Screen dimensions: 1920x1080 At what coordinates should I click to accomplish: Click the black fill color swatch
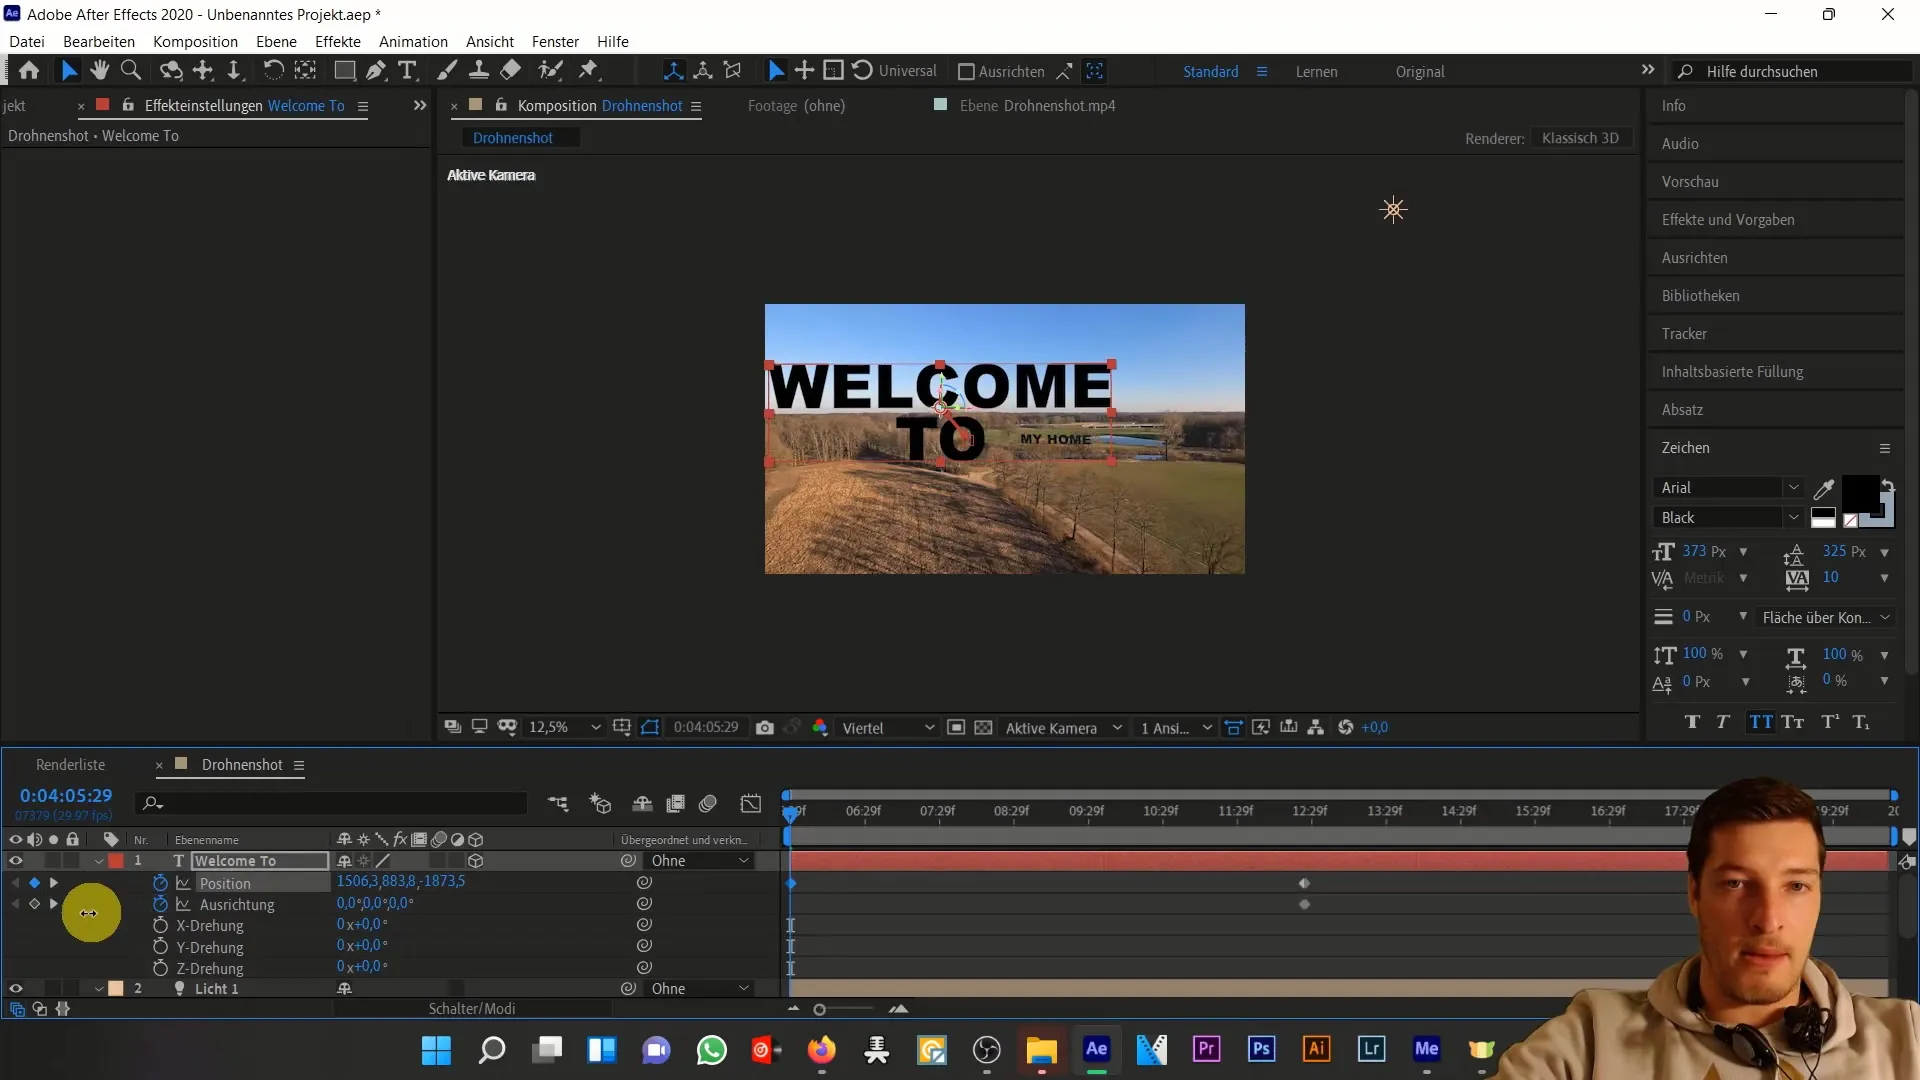1860,492
